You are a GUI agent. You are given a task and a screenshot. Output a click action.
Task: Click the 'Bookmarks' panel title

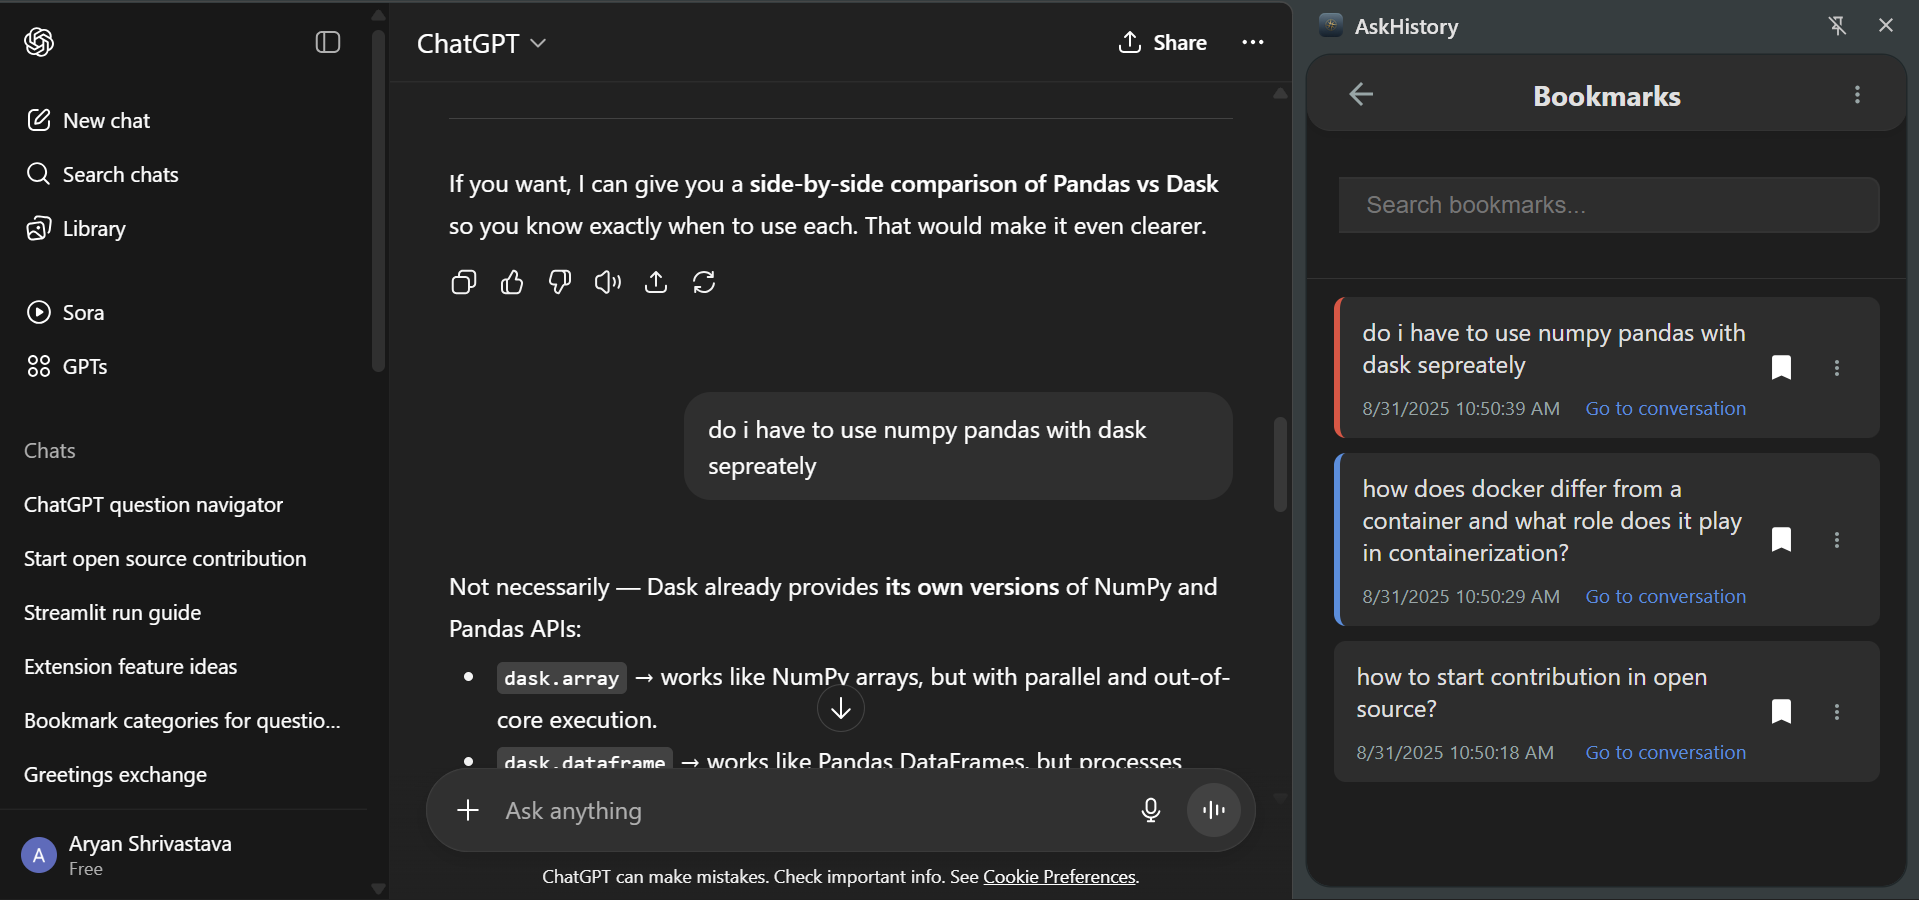coord(1607,96)
